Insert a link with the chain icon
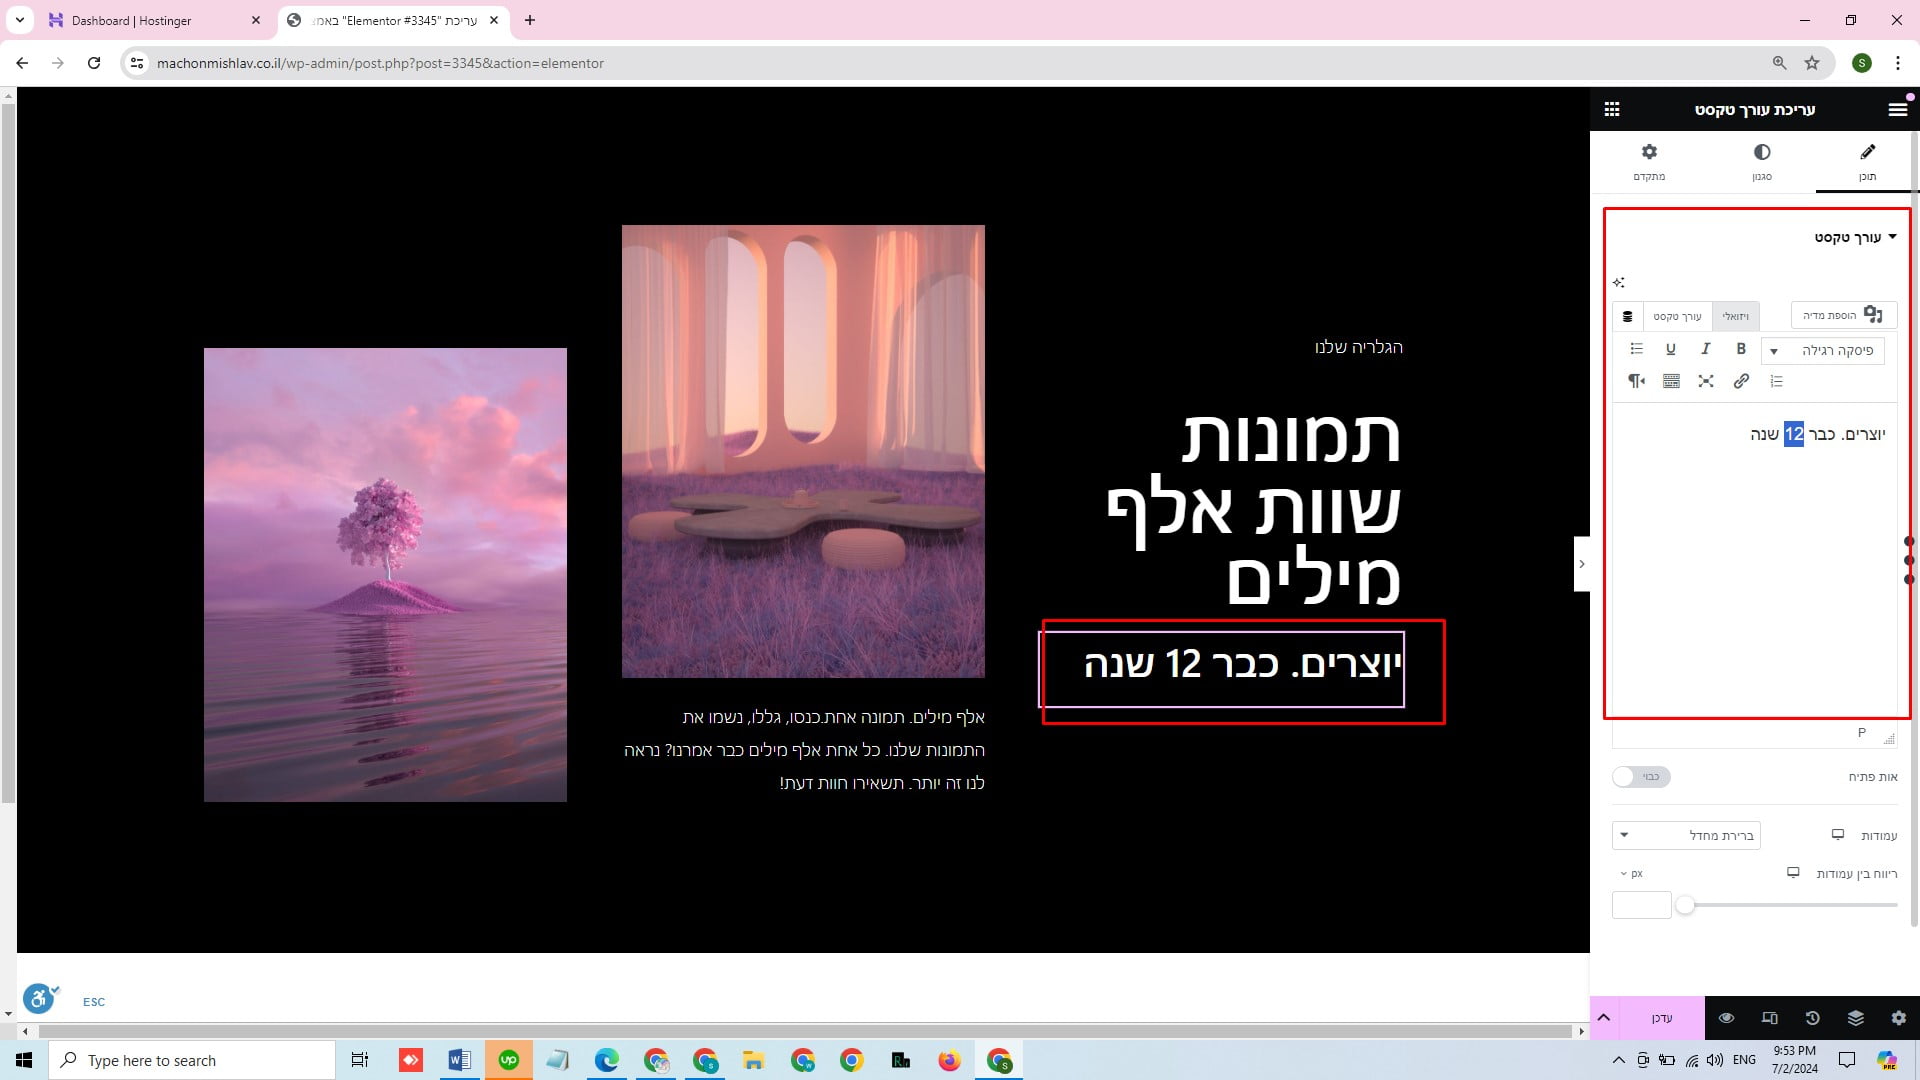This screenshot has height=1080, width=1920. click(x=1741, y=381)
